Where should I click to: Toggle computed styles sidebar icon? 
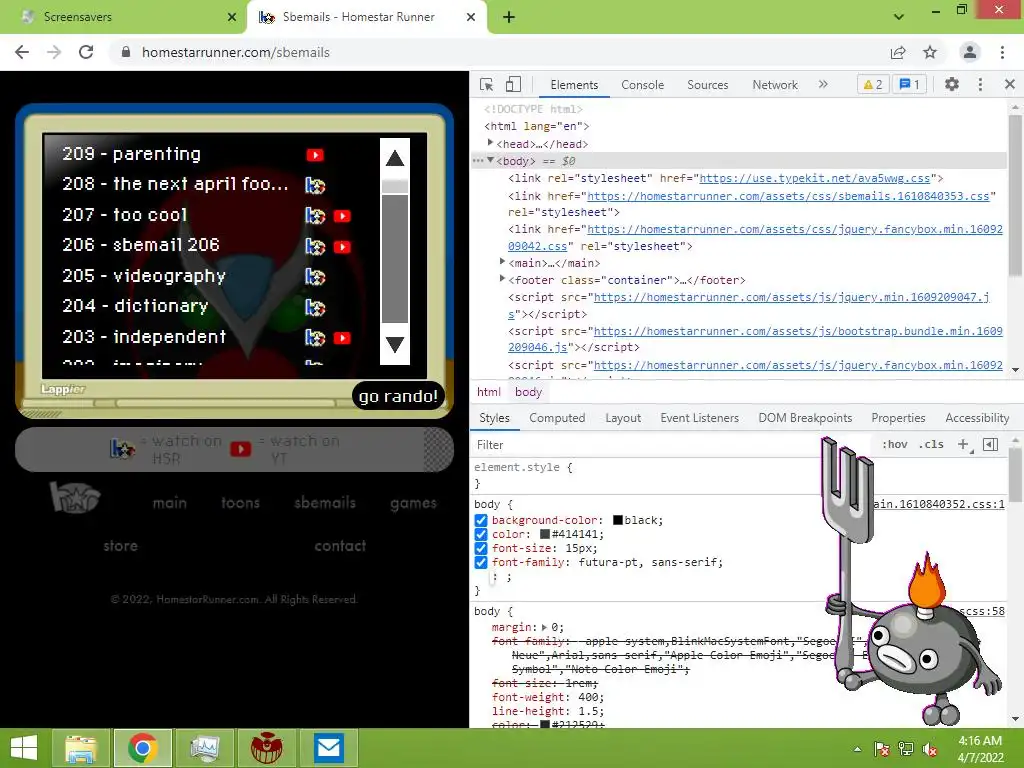(991, 445)
